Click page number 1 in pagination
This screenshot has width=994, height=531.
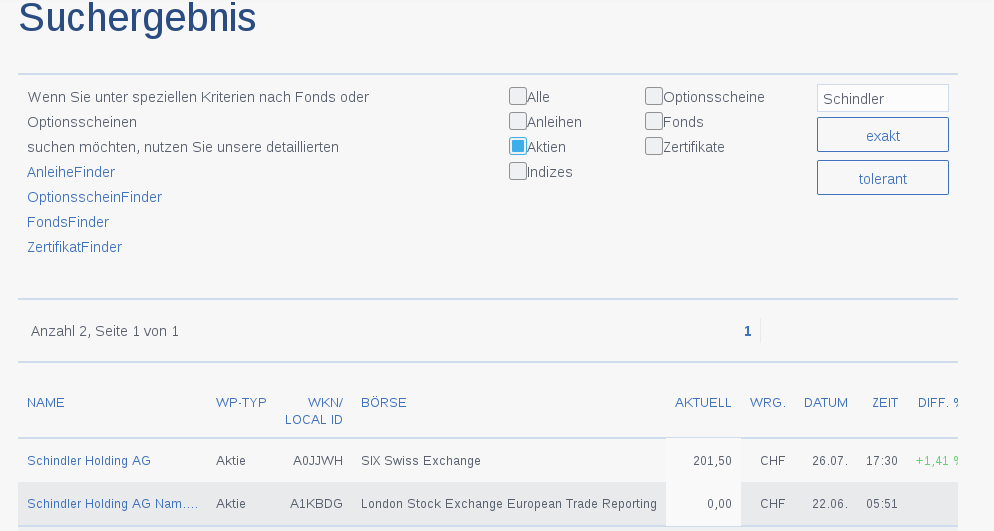747,331
